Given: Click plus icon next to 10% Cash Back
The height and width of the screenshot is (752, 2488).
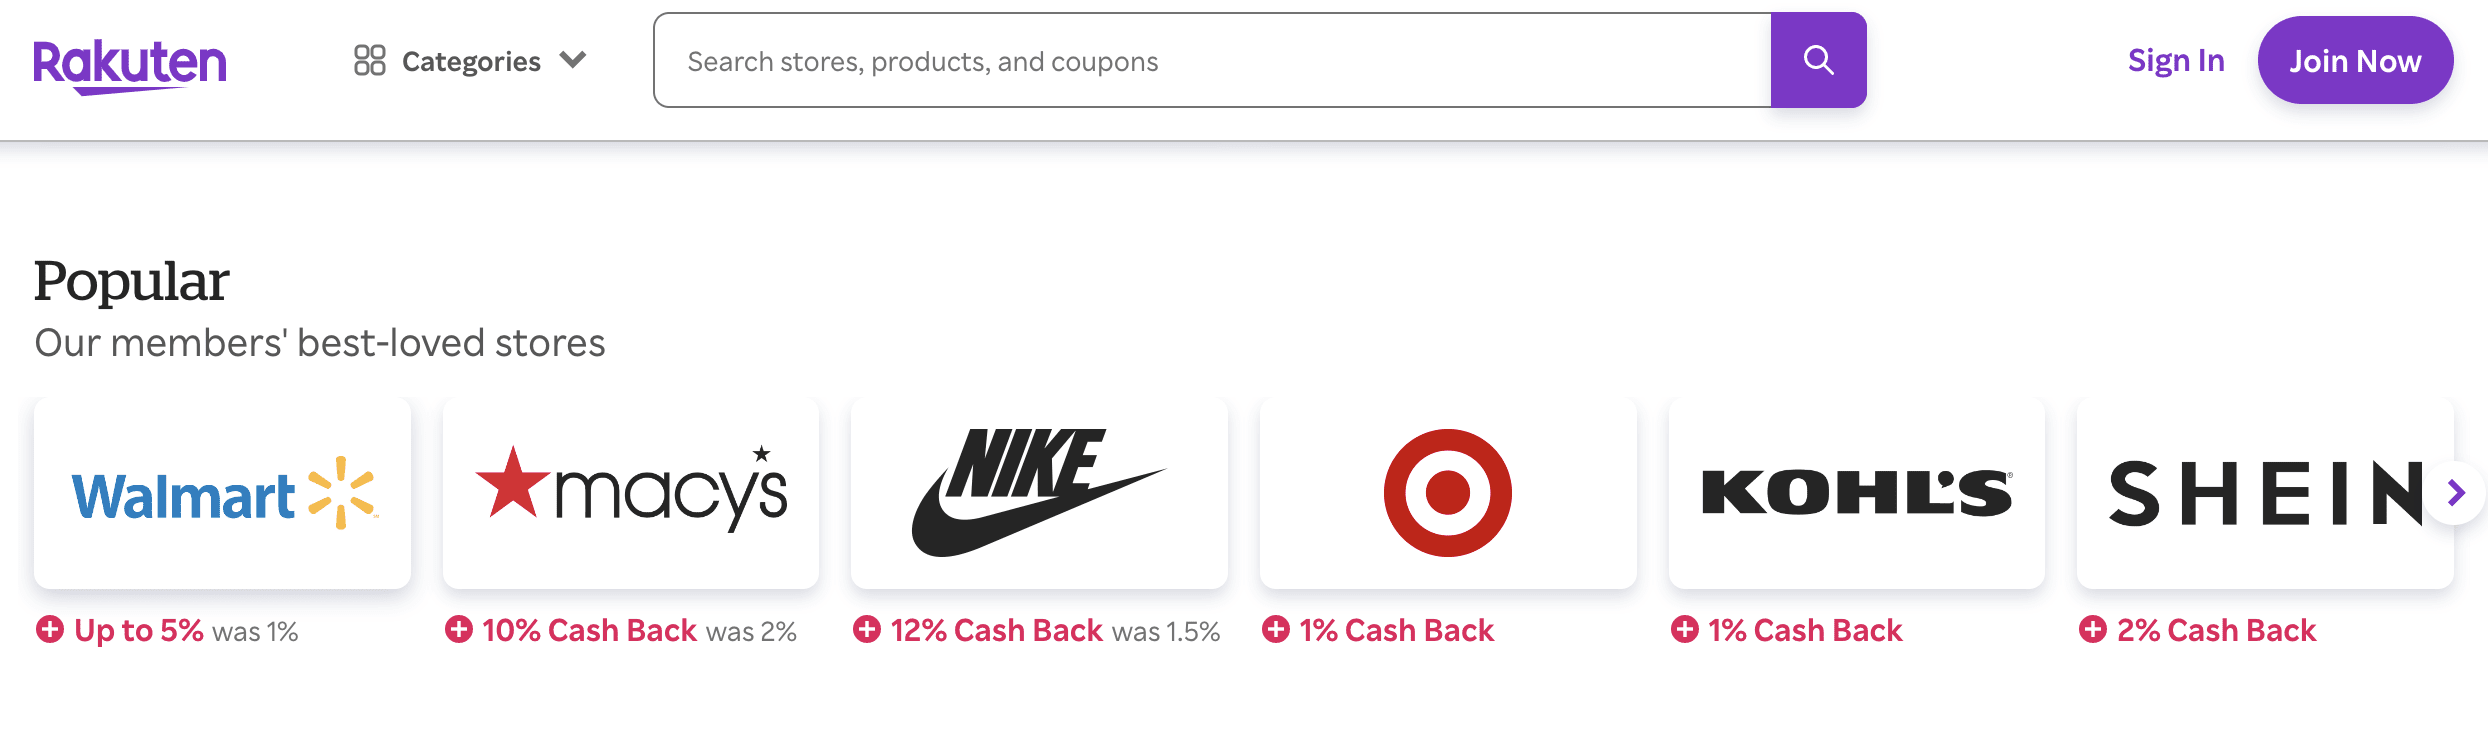Looking at the screenshot, I should click(459, 630).
